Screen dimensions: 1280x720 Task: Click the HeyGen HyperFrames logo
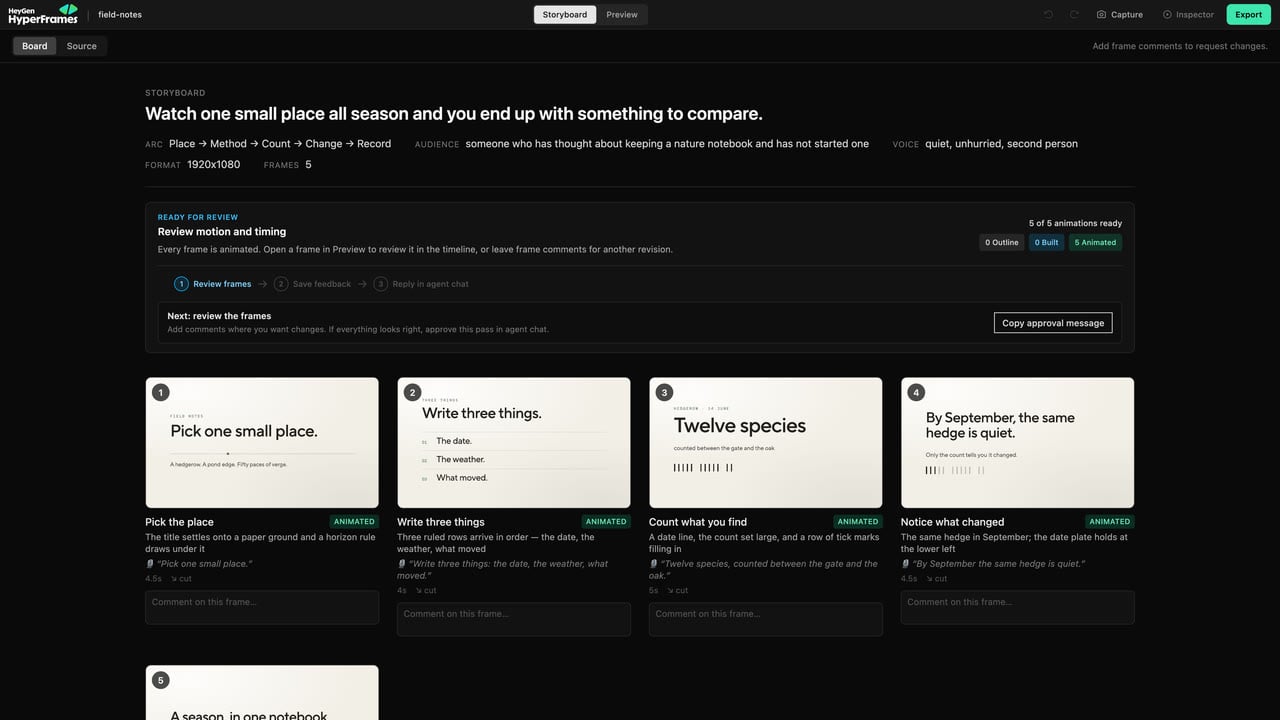(43, 14)
